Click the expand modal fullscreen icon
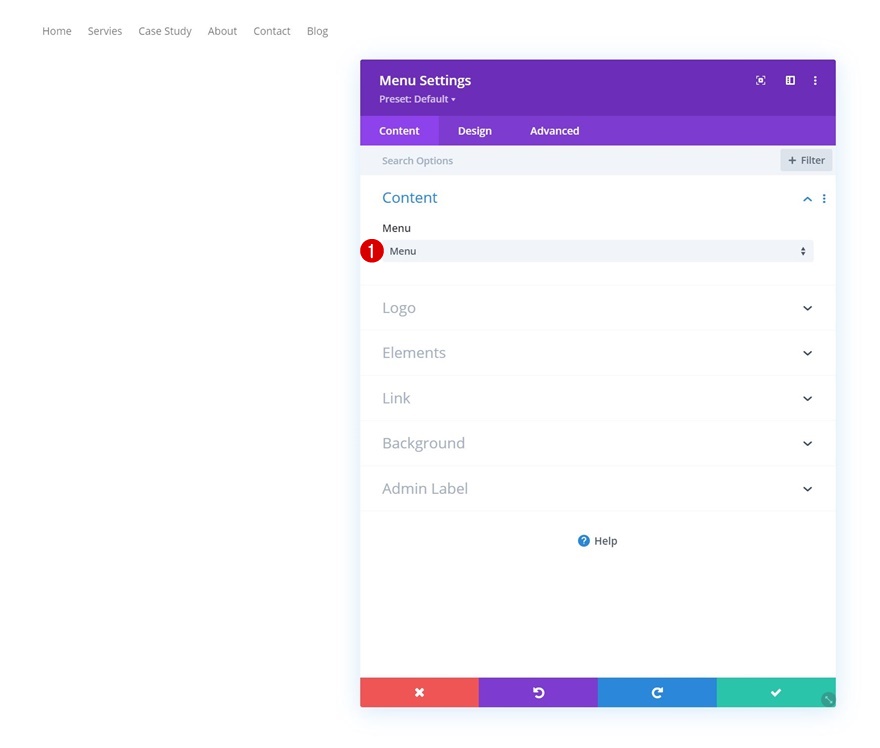Image resolution: width=880 pixels, height=748 pixels. (x=760, y=80)
